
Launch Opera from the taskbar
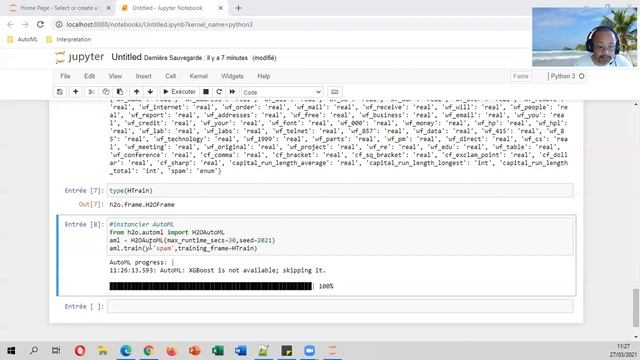tap(80, 350)
